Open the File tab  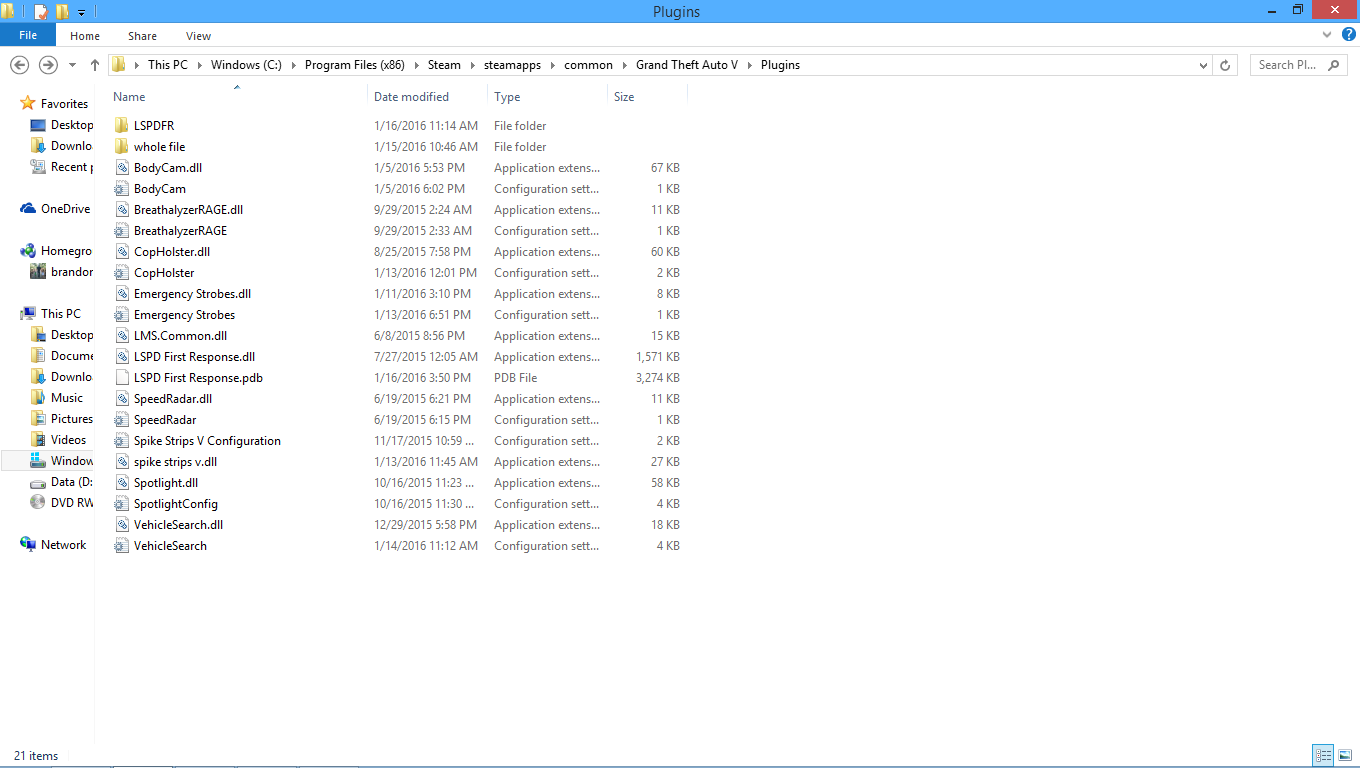(28, 36)
